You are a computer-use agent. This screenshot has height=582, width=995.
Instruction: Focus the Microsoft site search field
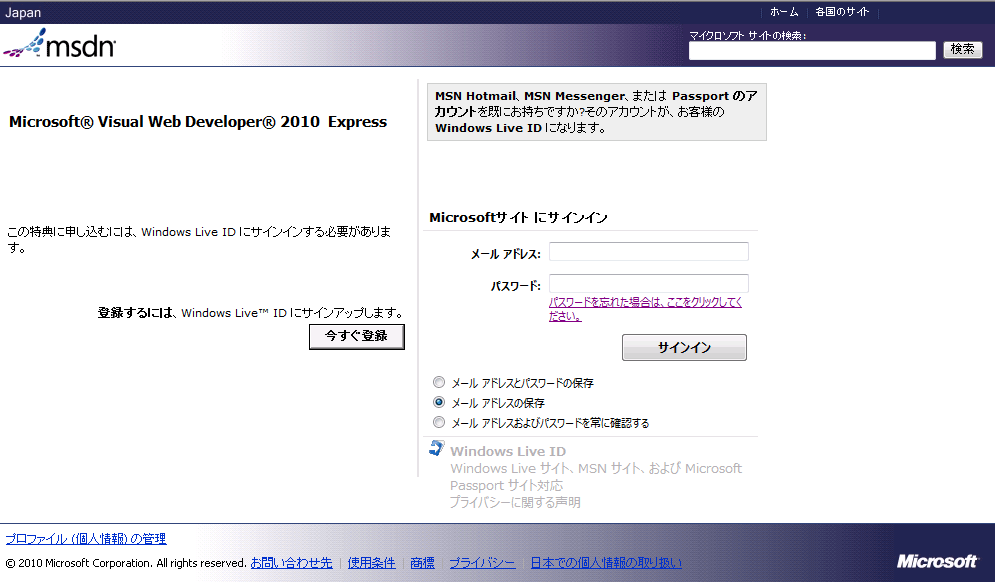tap(812, 50)
